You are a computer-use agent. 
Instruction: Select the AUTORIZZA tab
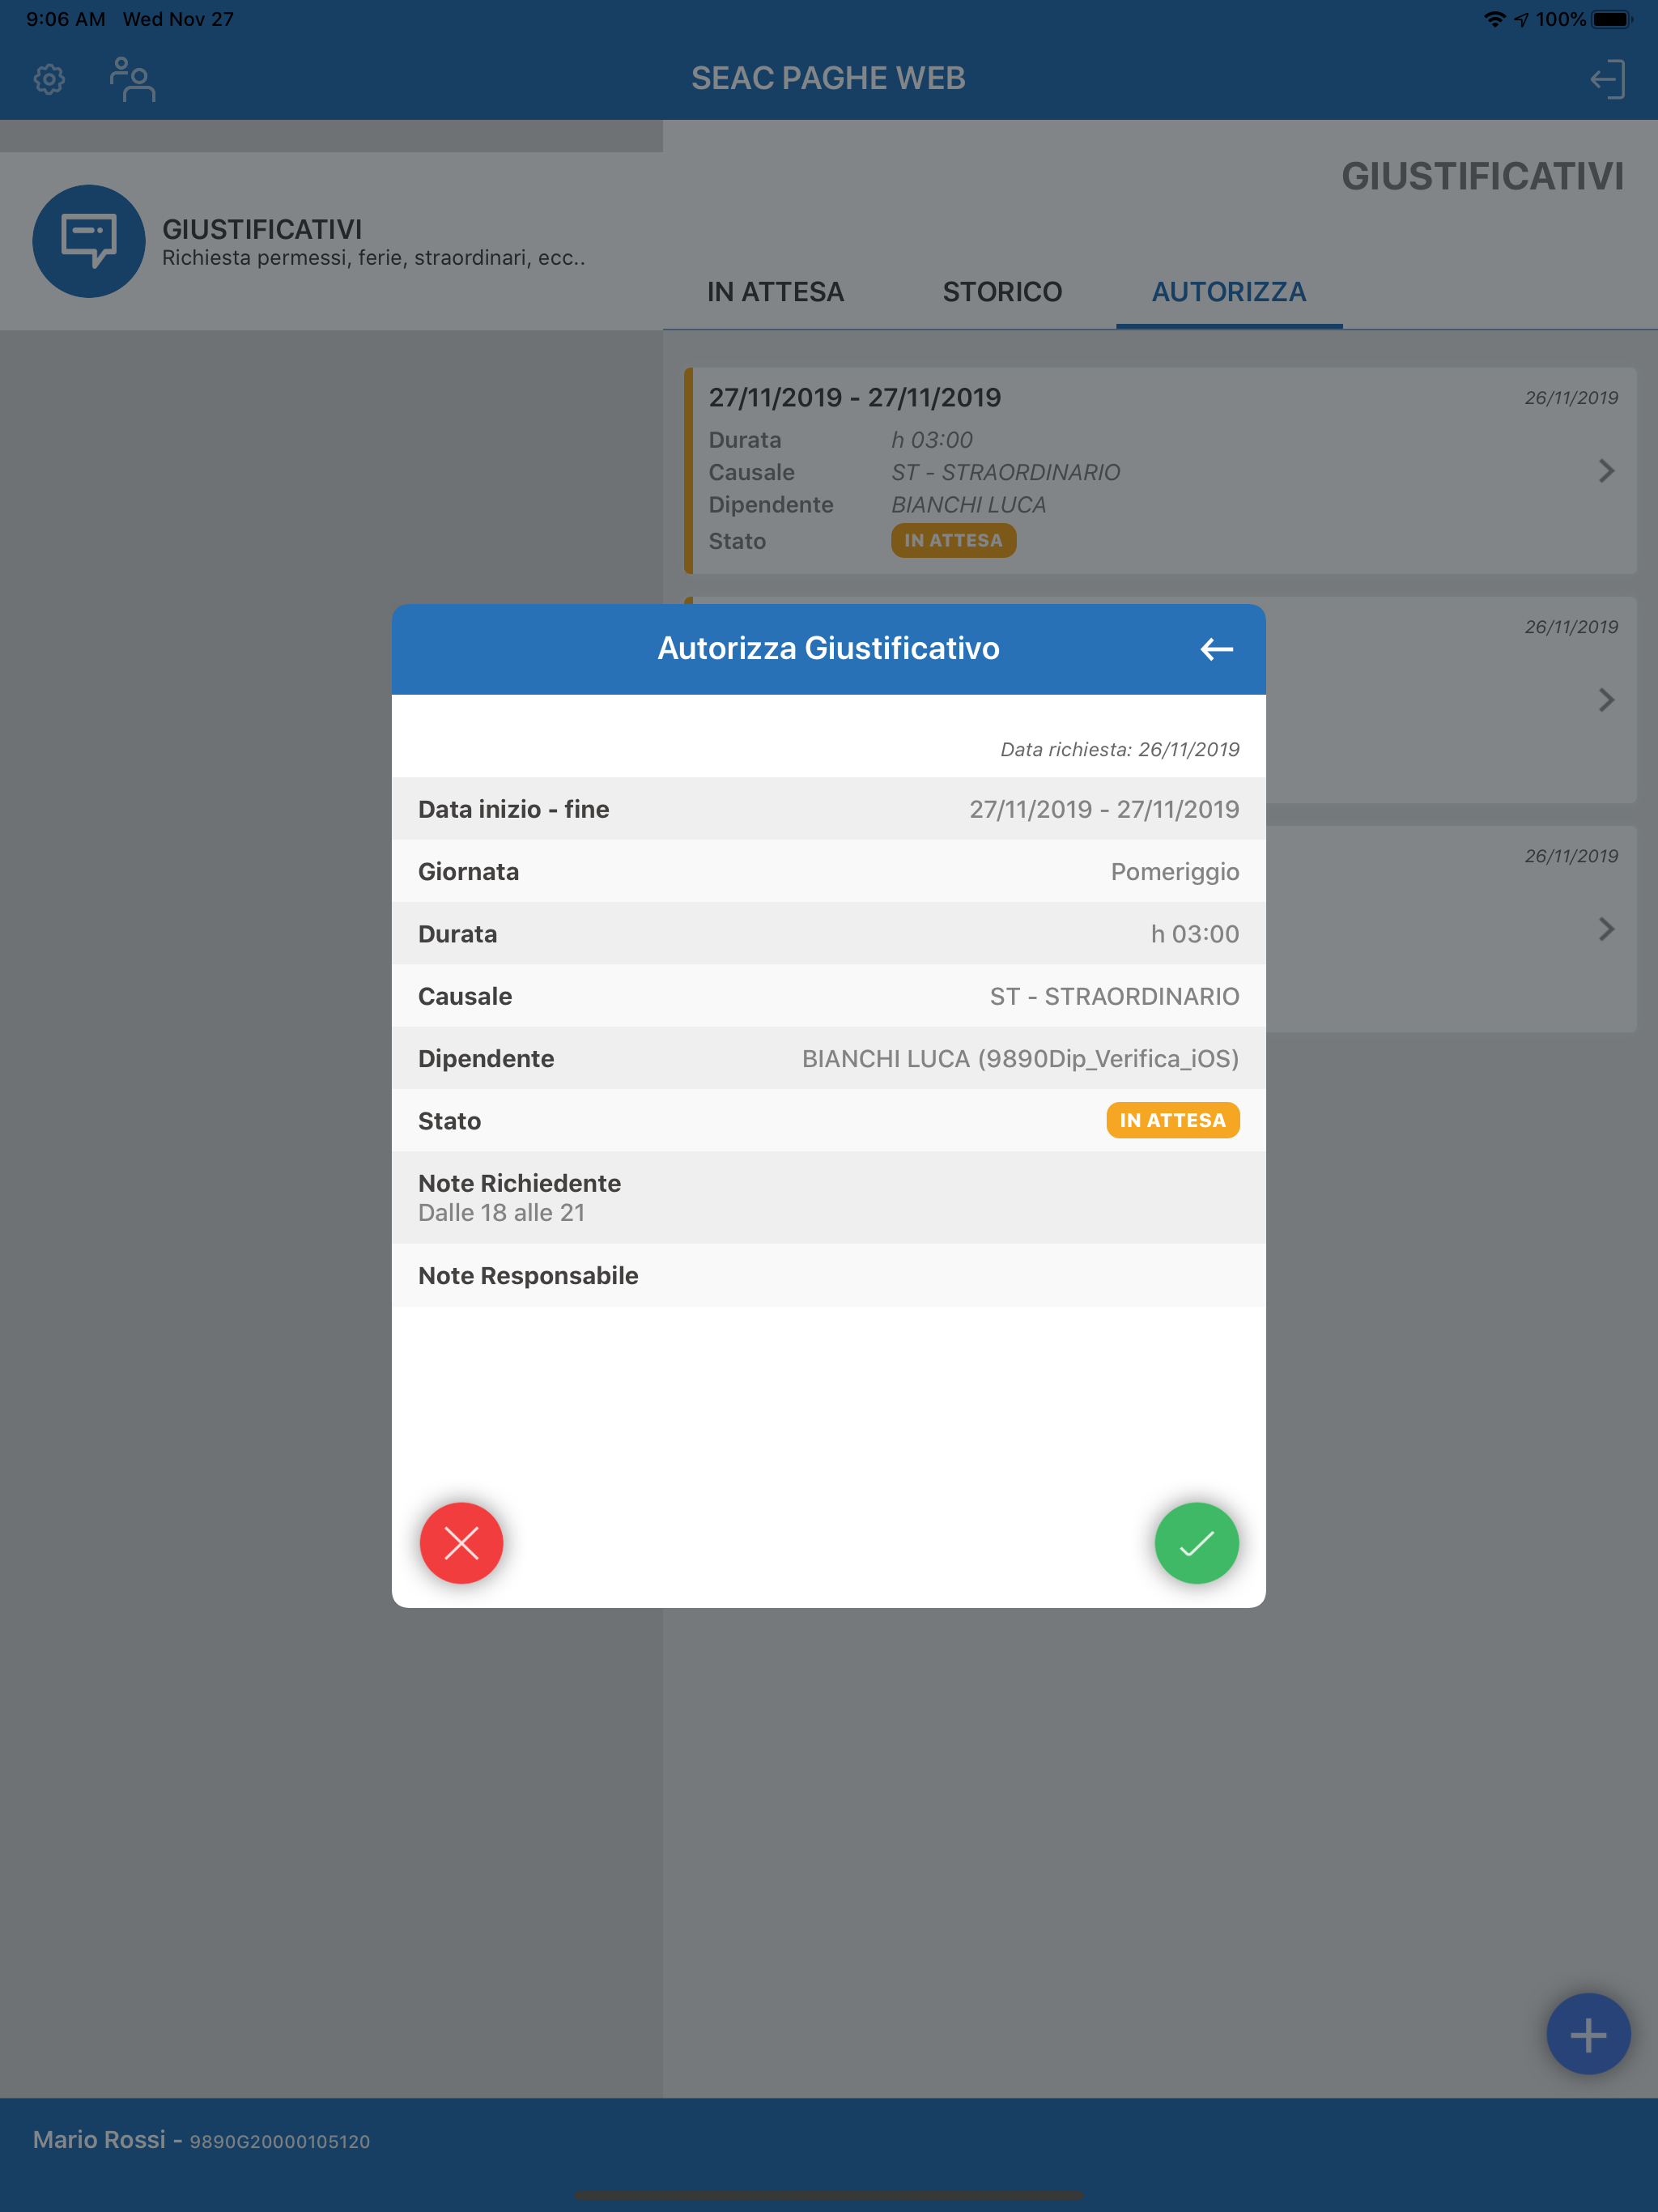coord(1228,292)
